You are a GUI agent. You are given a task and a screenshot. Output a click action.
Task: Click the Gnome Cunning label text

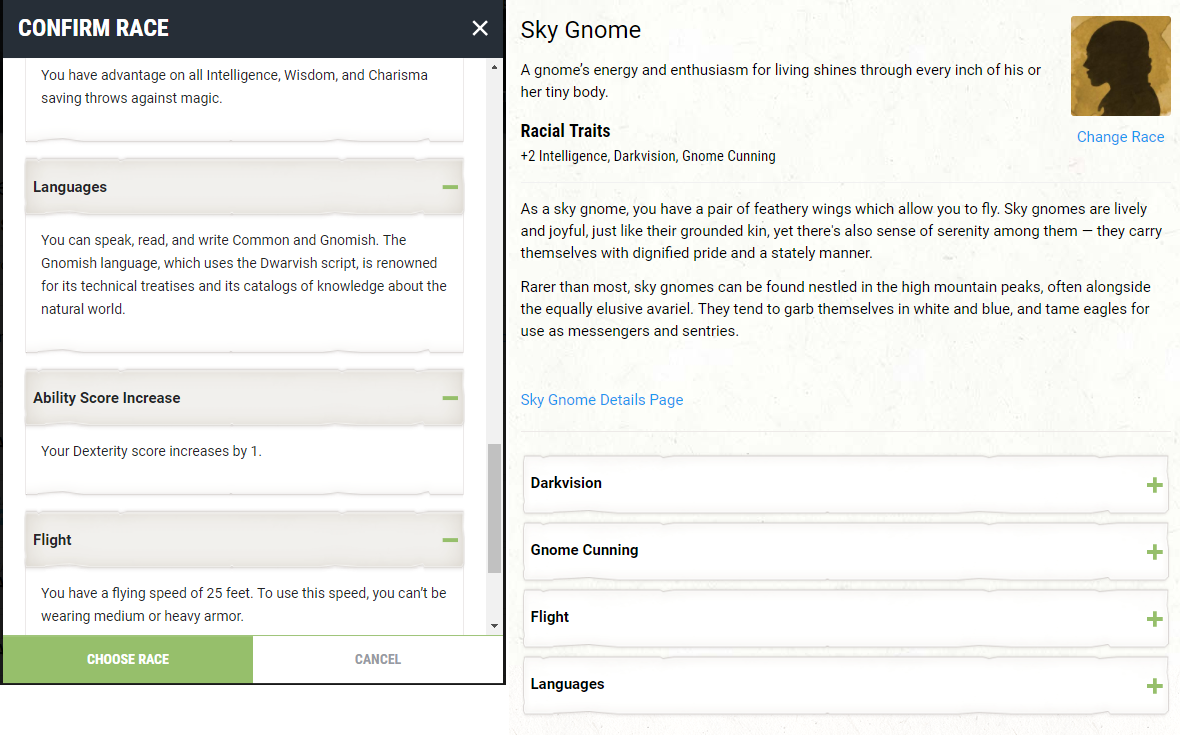(x=584, y=550)
